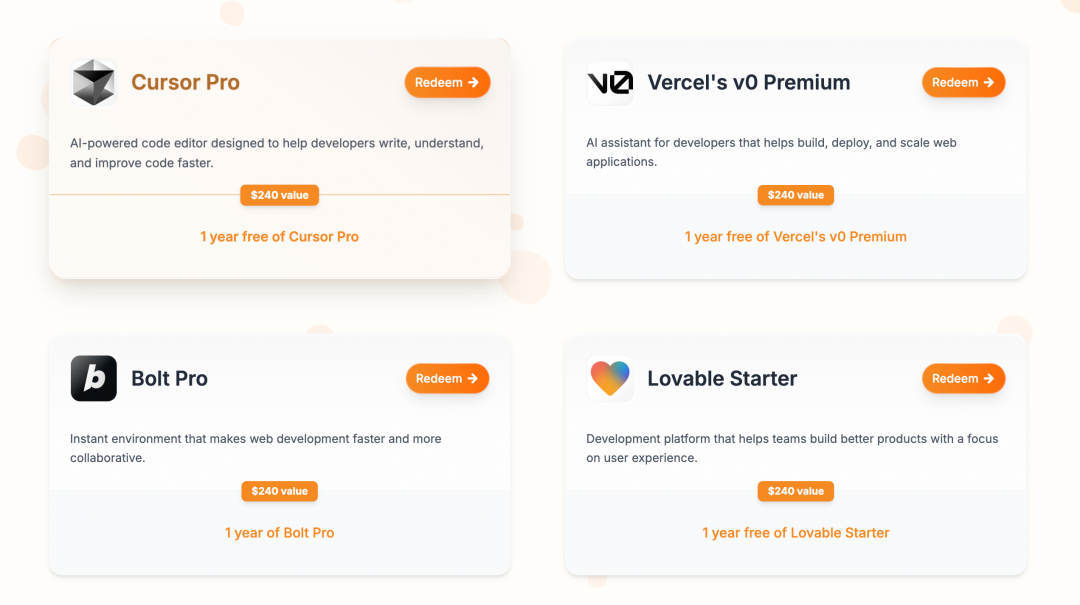Click "1 year of Bolt Pro" text

tap(280, 533)
